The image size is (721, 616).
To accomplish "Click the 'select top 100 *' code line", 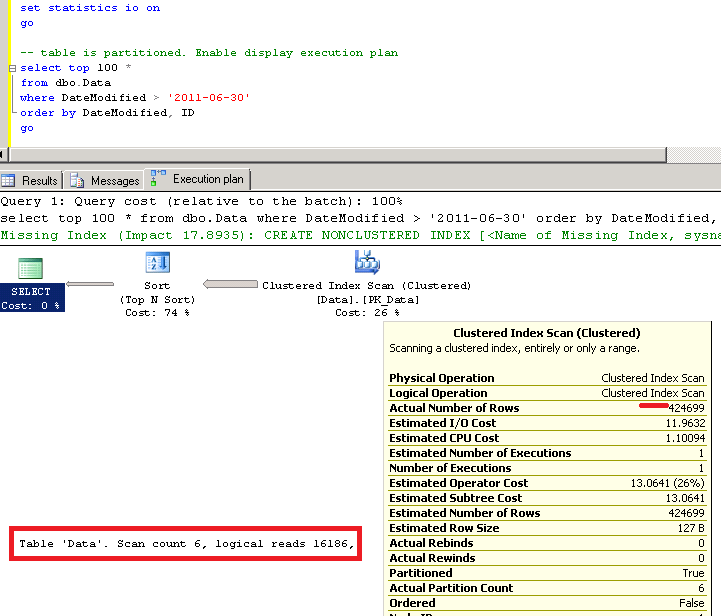I will 76,68.
